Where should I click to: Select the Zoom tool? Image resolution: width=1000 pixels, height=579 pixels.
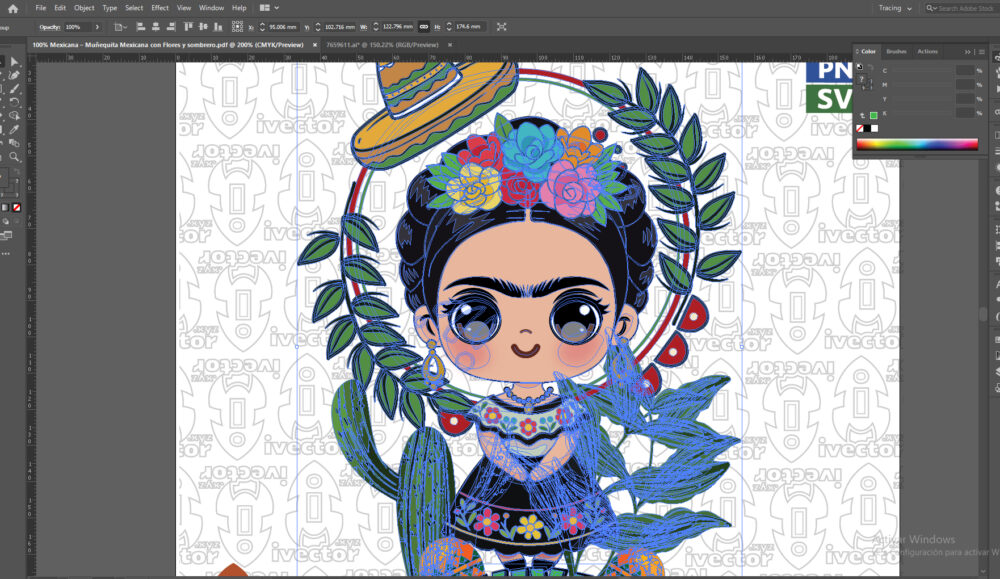coord(14,156)
